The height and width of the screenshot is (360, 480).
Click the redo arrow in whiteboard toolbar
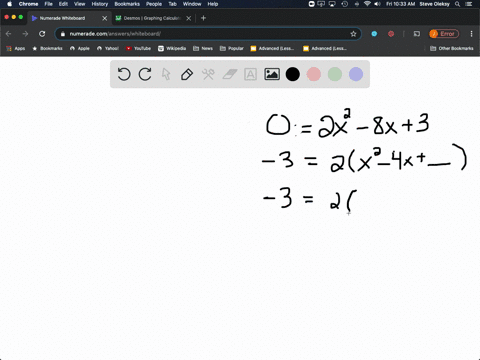[x=145, y=74]
